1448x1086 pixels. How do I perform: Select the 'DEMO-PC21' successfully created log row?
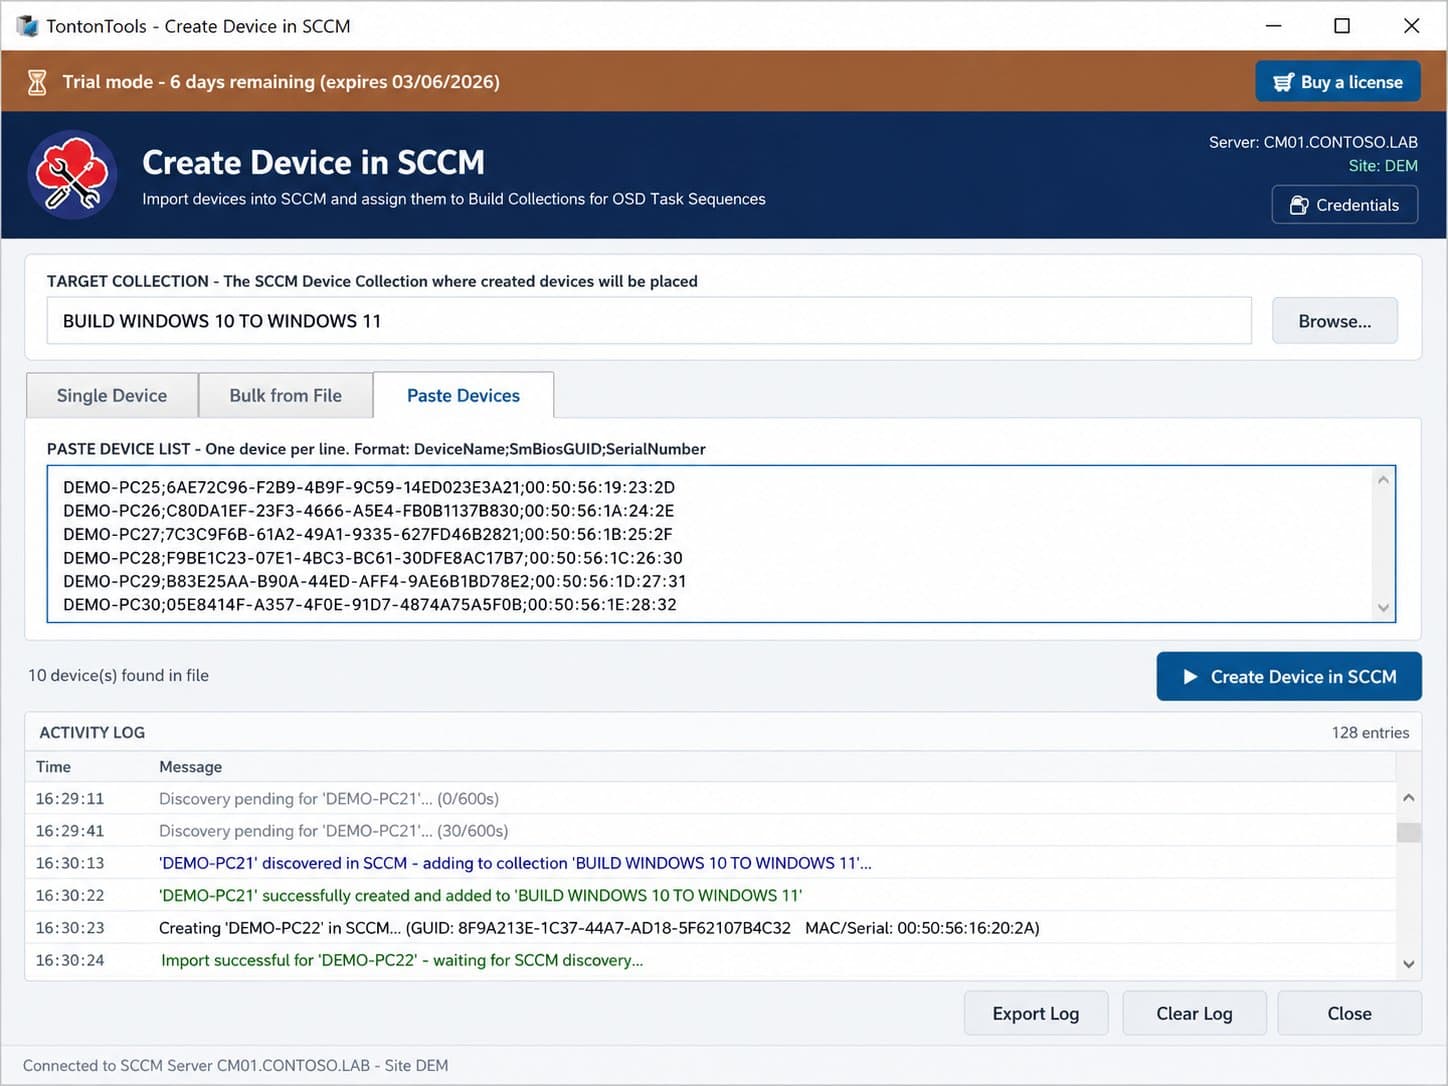[x=710, y=895]
